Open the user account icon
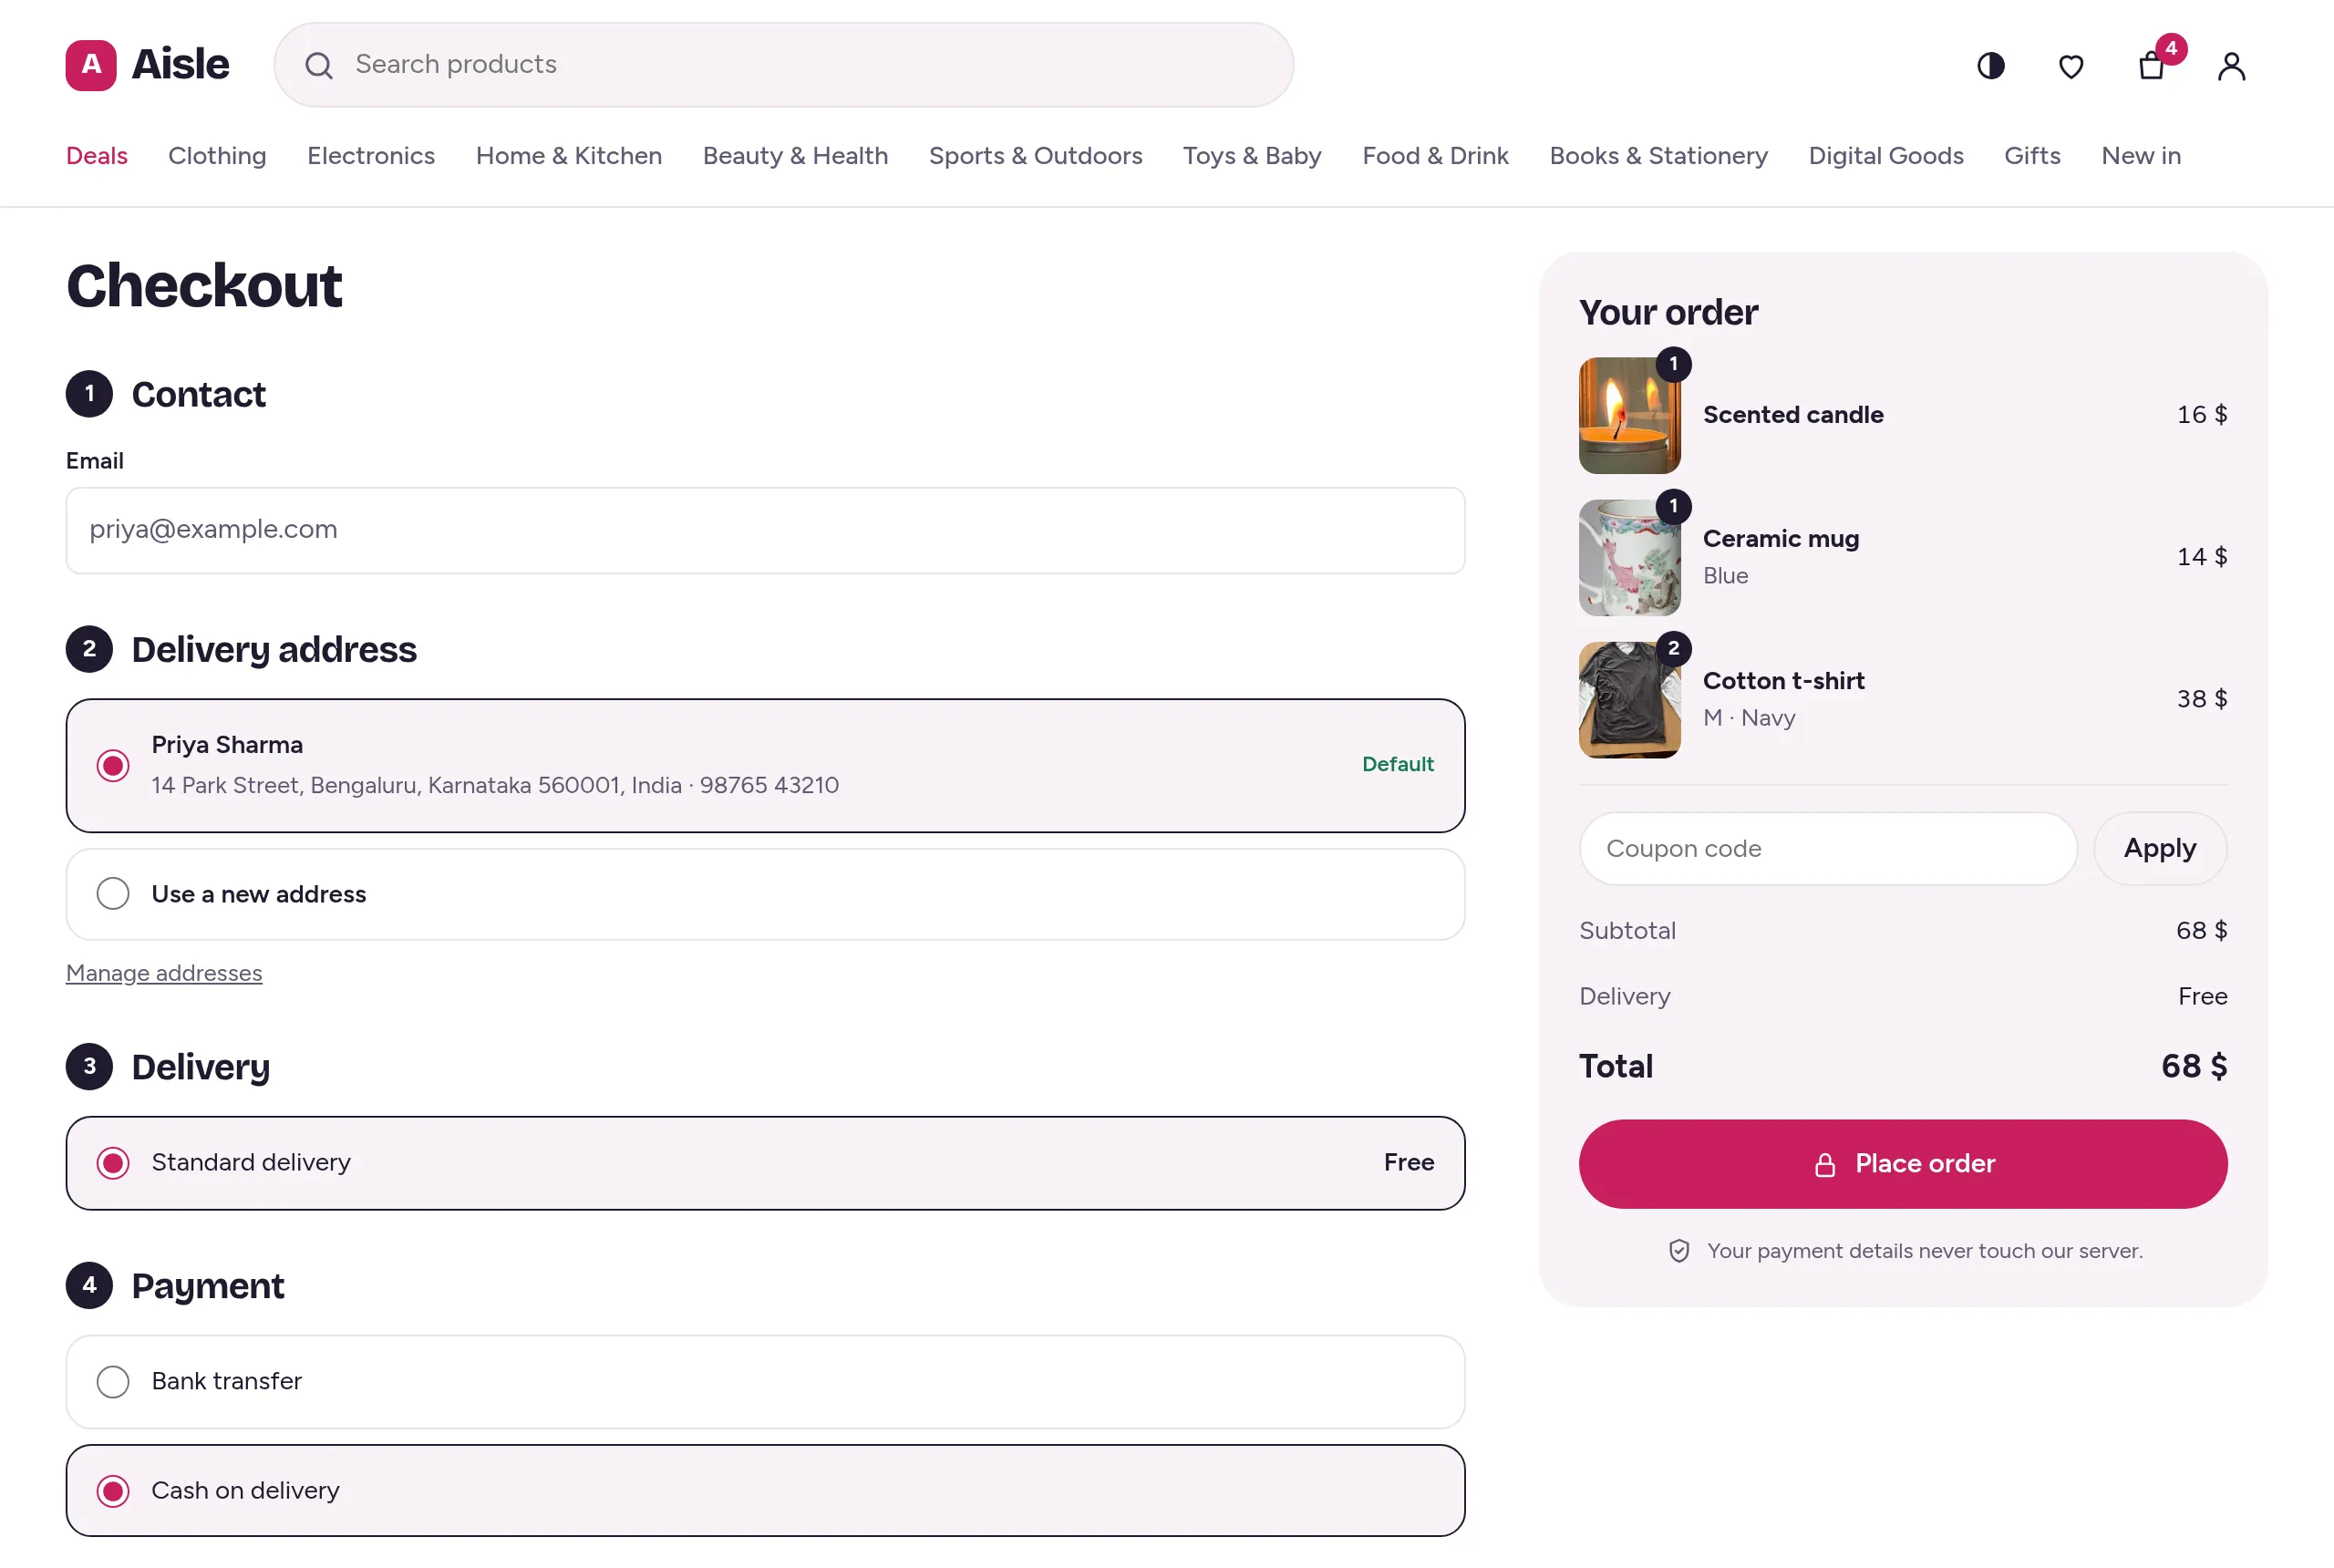2334x1568 pixels. [2231, 66]
